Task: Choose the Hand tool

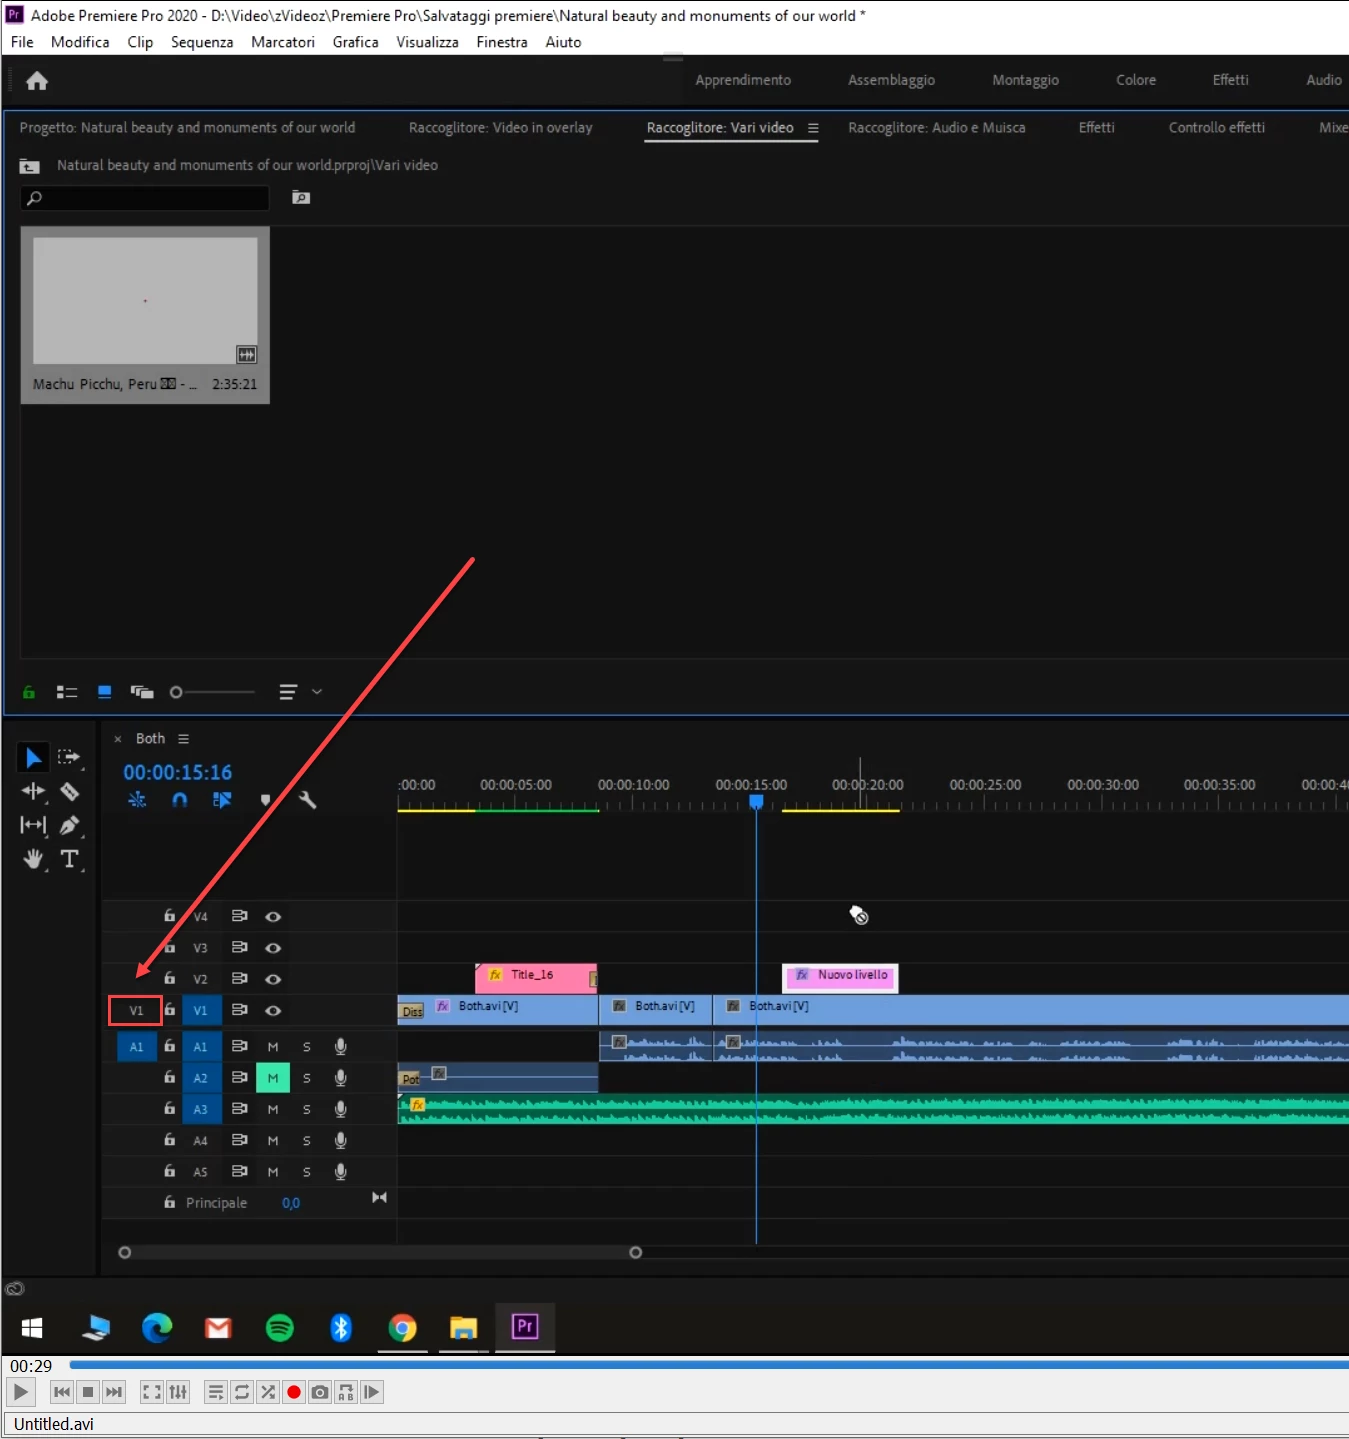Action: tap(33, 859)
